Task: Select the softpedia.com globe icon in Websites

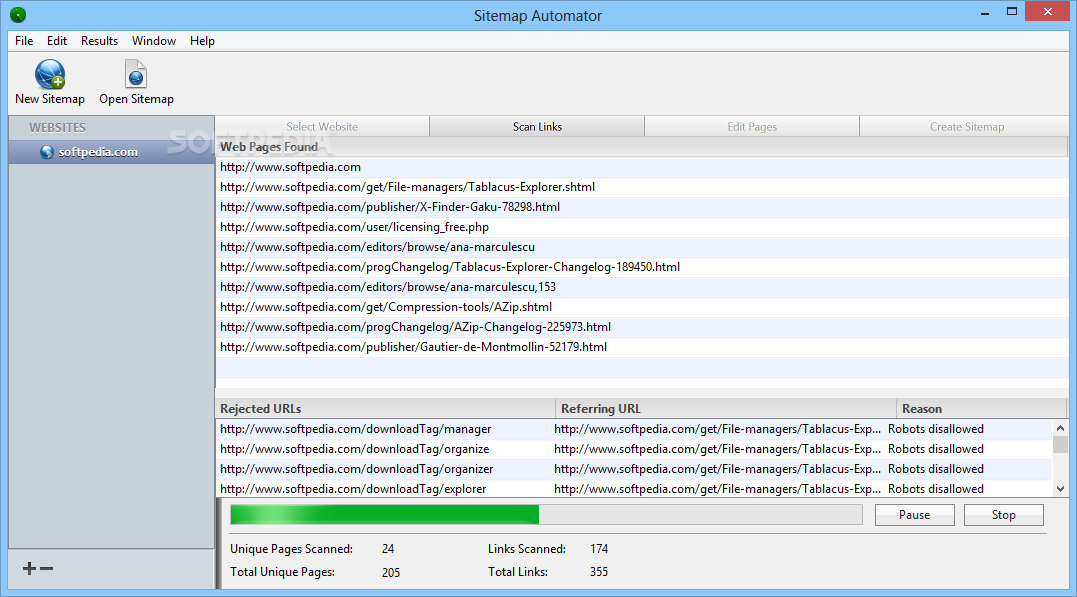Action: point(47,152)
